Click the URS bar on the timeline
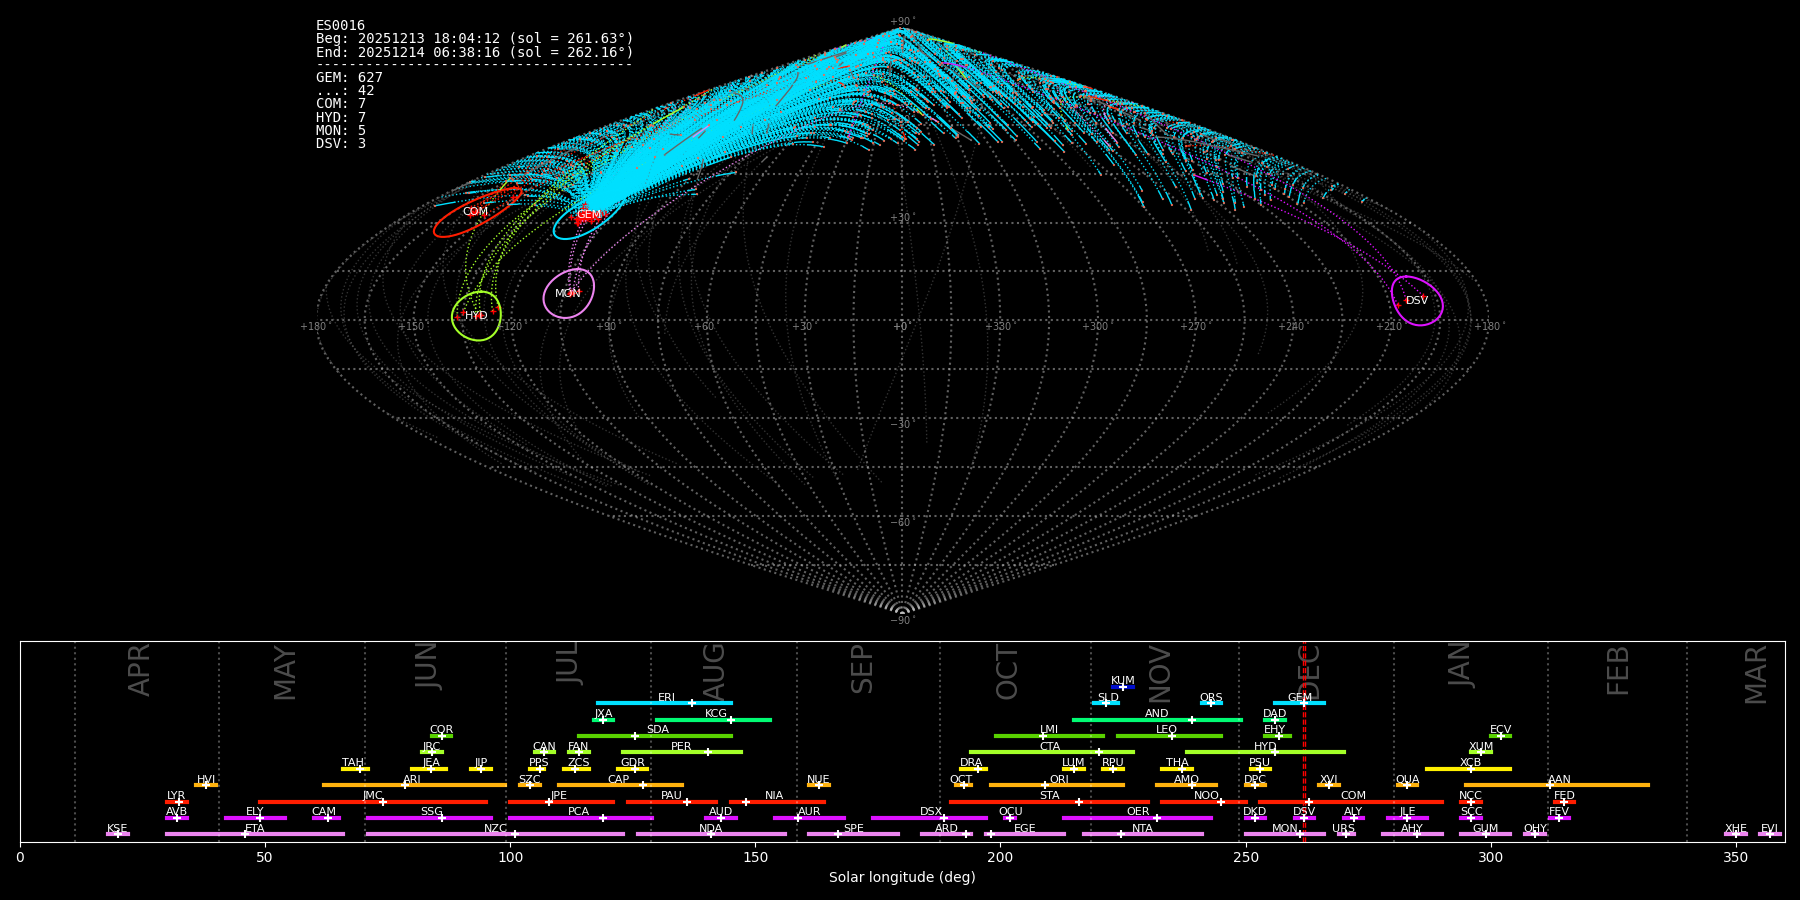 [1346, 834]
